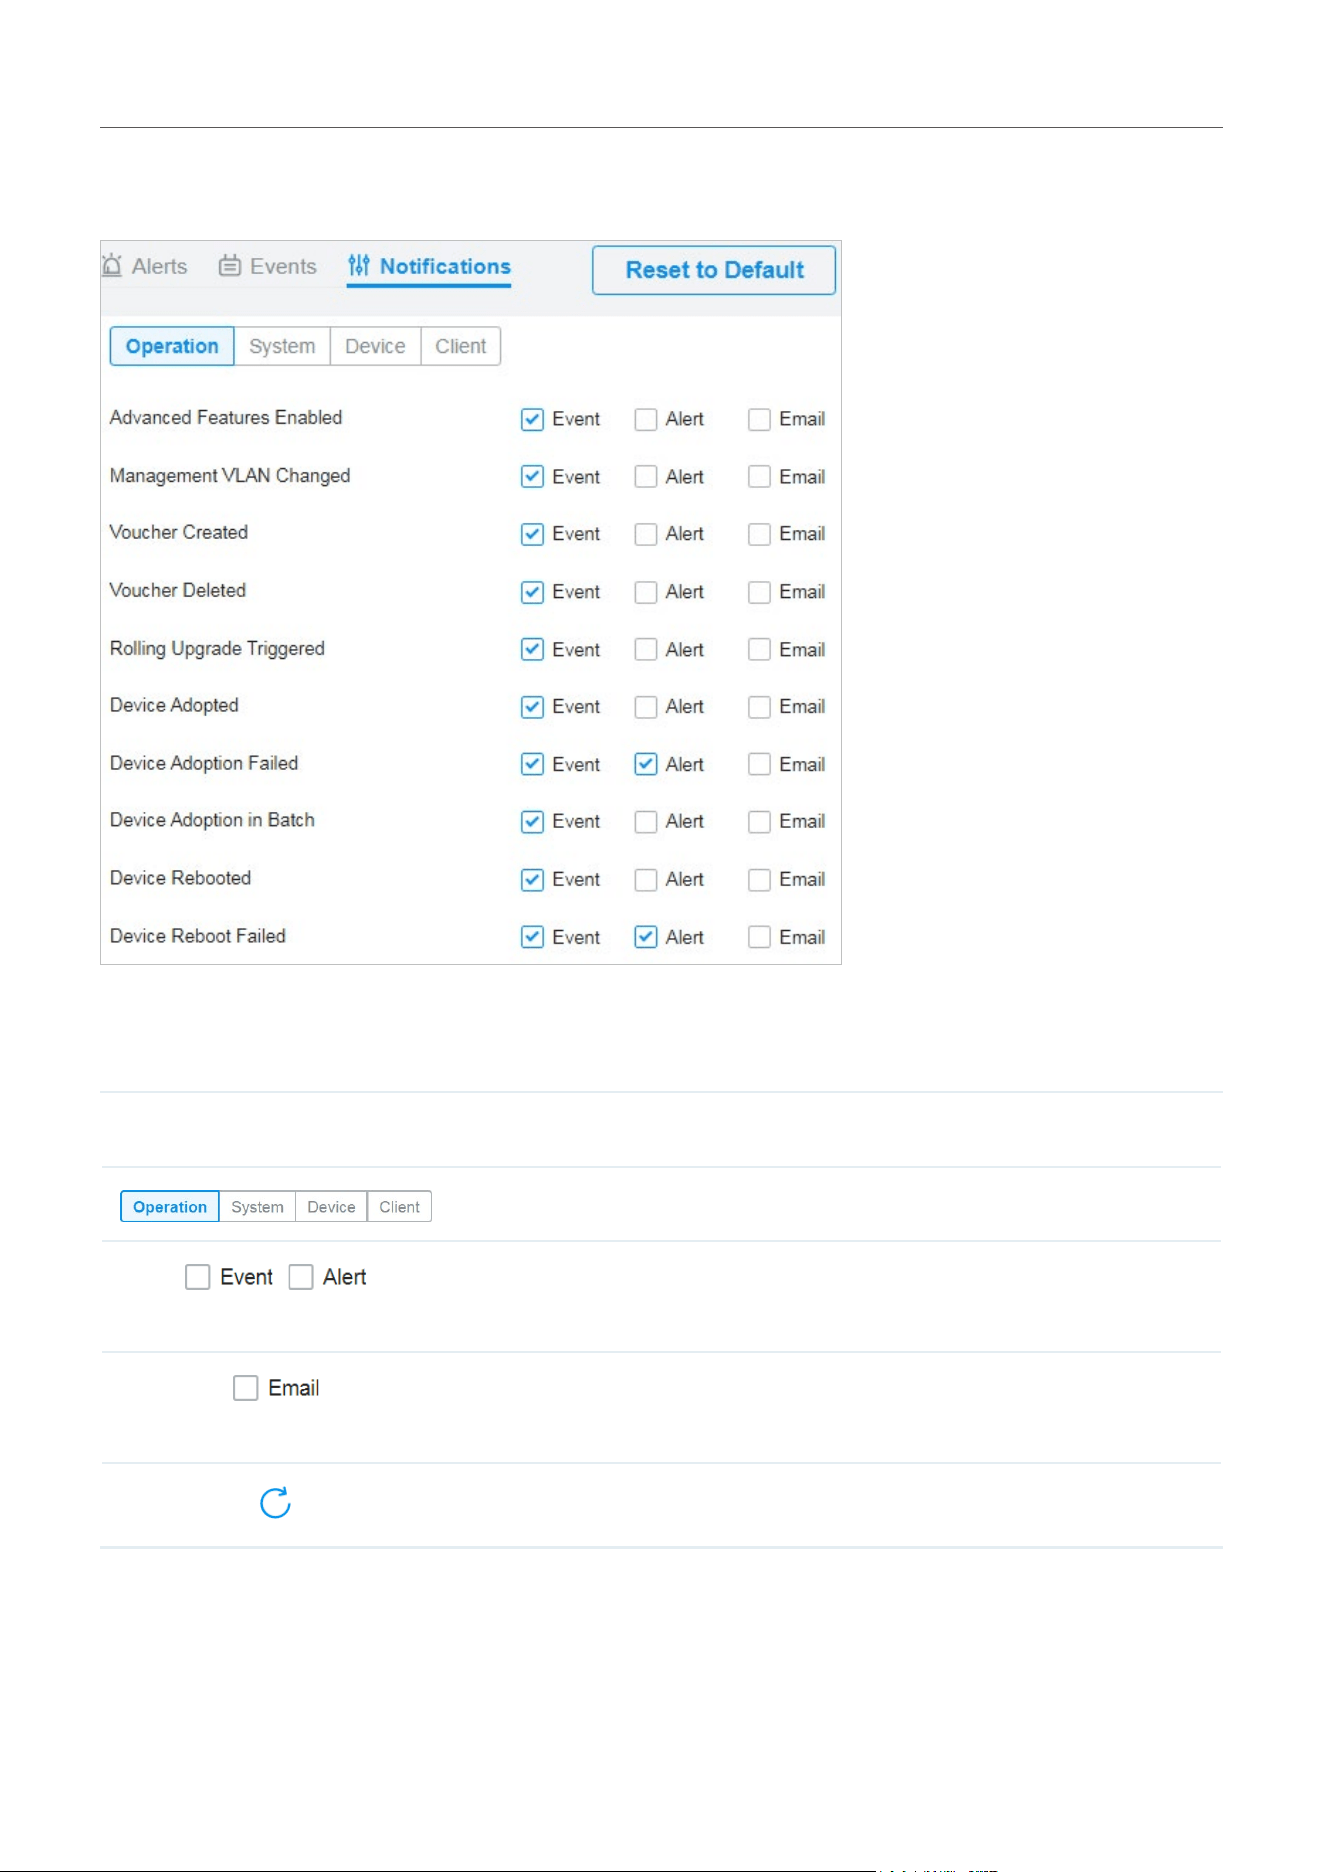
Task: Enable Alert for Voucher Deleted
Action: pyautogui.click(x=646, y=592)
